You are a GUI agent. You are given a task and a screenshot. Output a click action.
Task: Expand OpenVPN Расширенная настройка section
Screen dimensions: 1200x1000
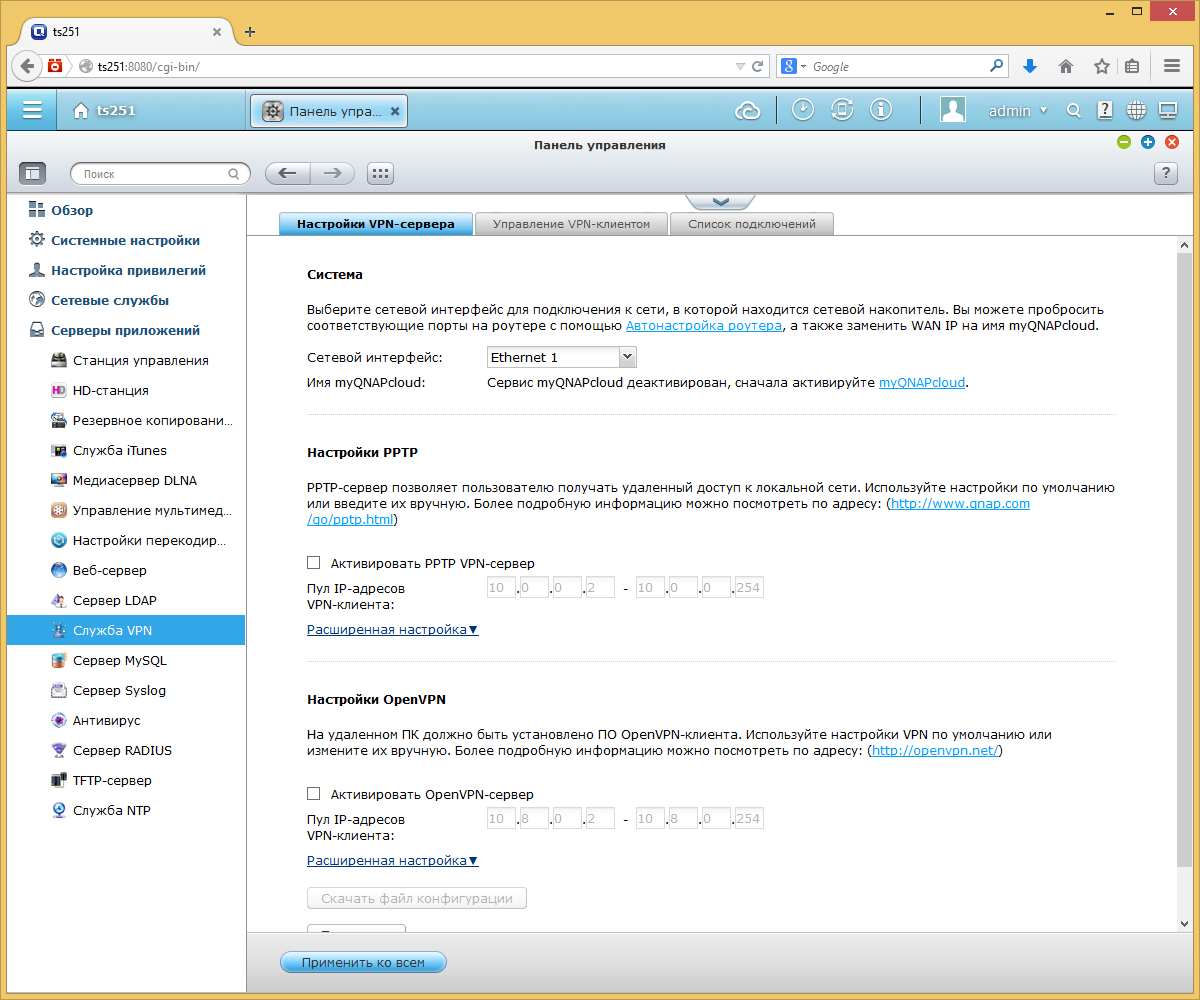pyautogui.click(x=392, y=860)
